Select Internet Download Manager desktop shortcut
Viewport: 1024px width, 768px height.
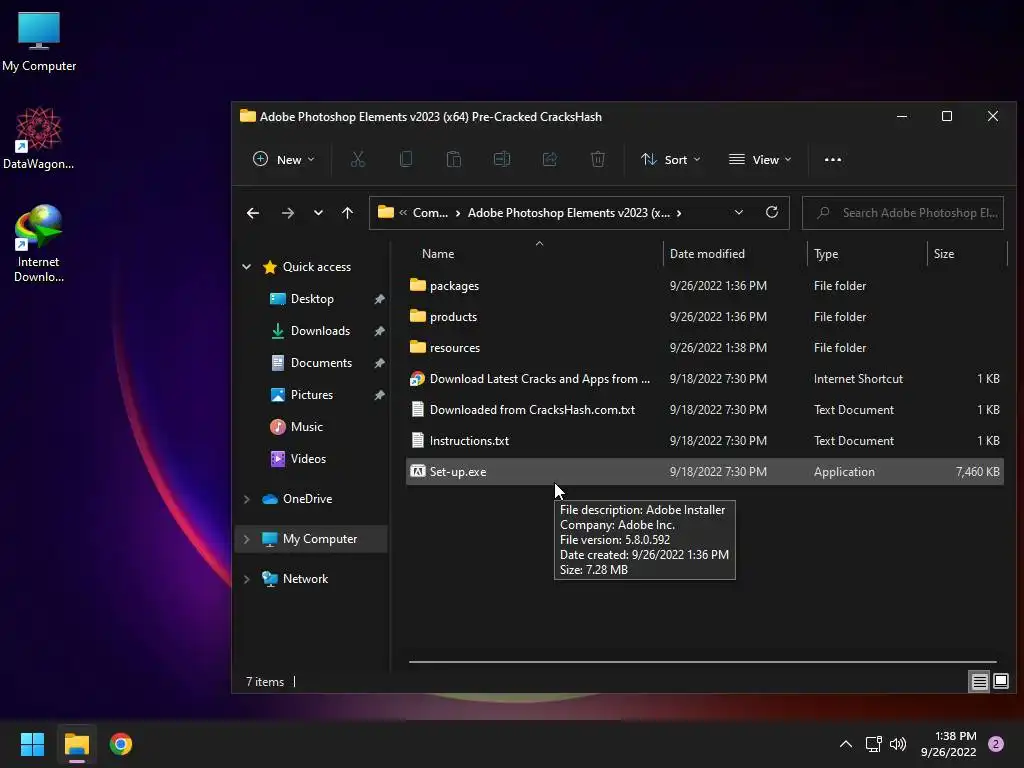point(39,244)
